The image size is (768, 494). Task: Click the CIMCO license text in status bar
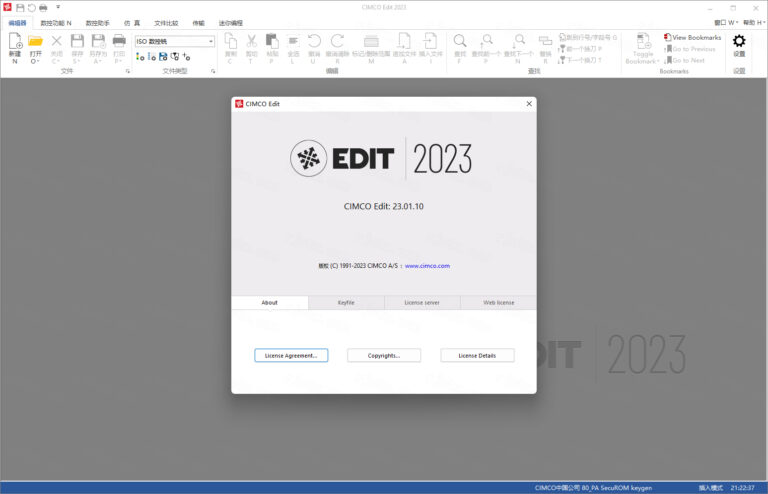(x=593, y=488)
